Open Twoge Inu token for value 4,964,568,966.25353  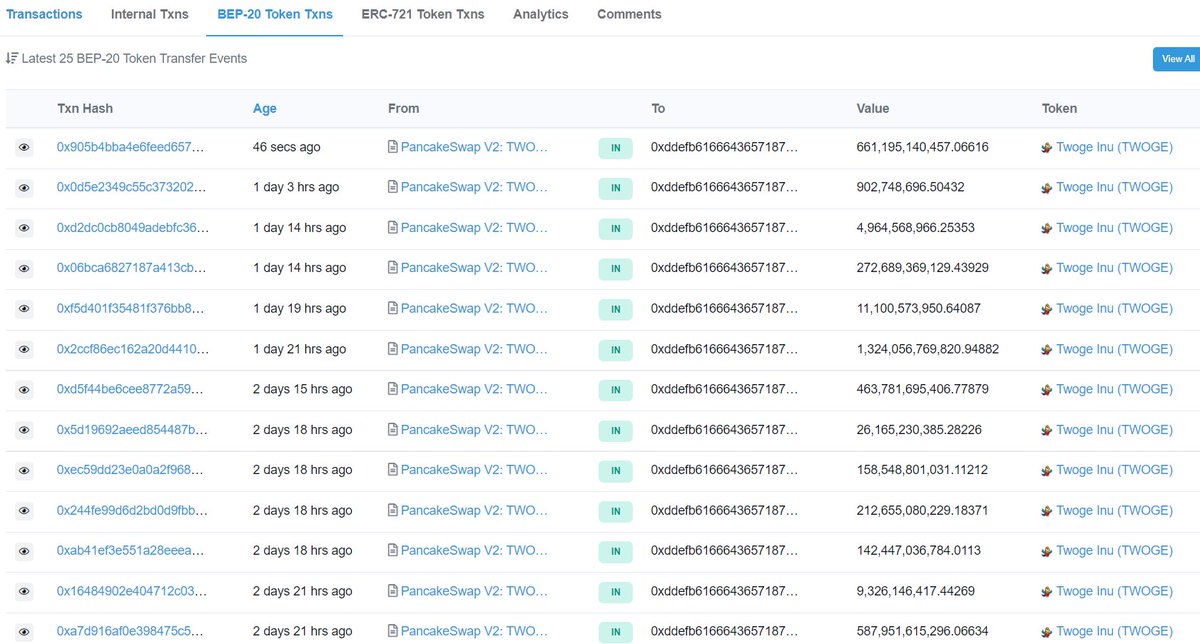[x=1114, y=228]
